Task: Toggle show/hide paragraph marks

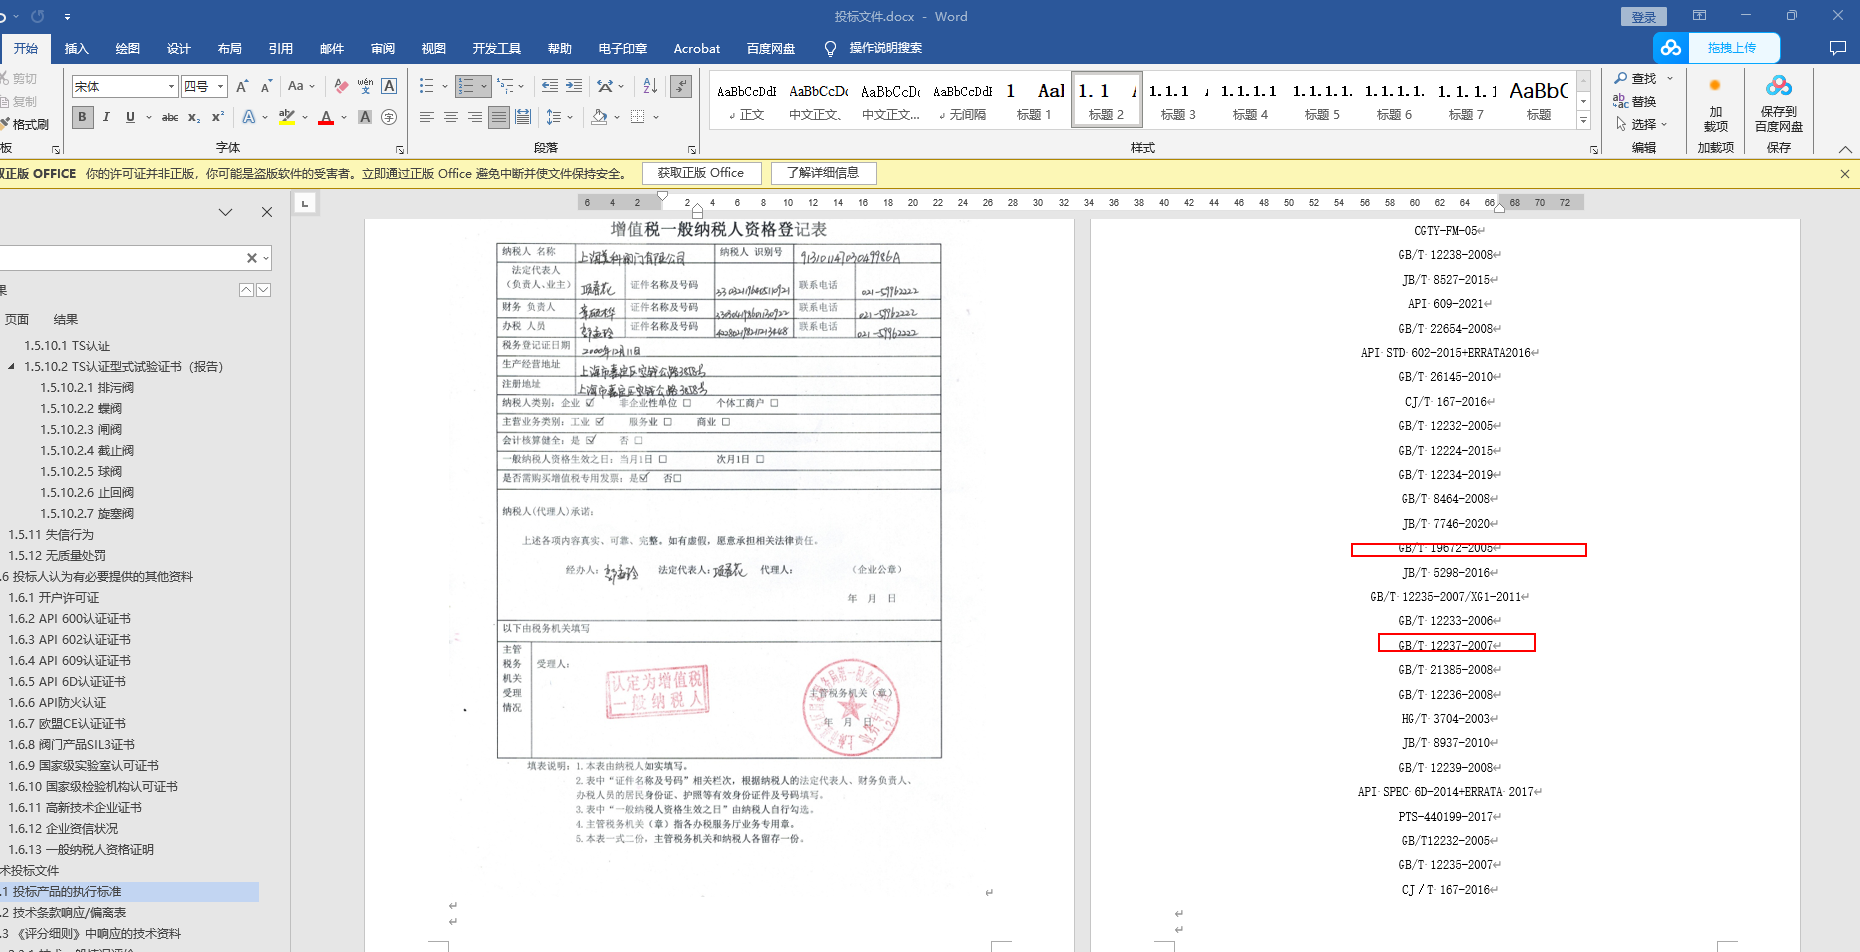Action: [682, 87]
